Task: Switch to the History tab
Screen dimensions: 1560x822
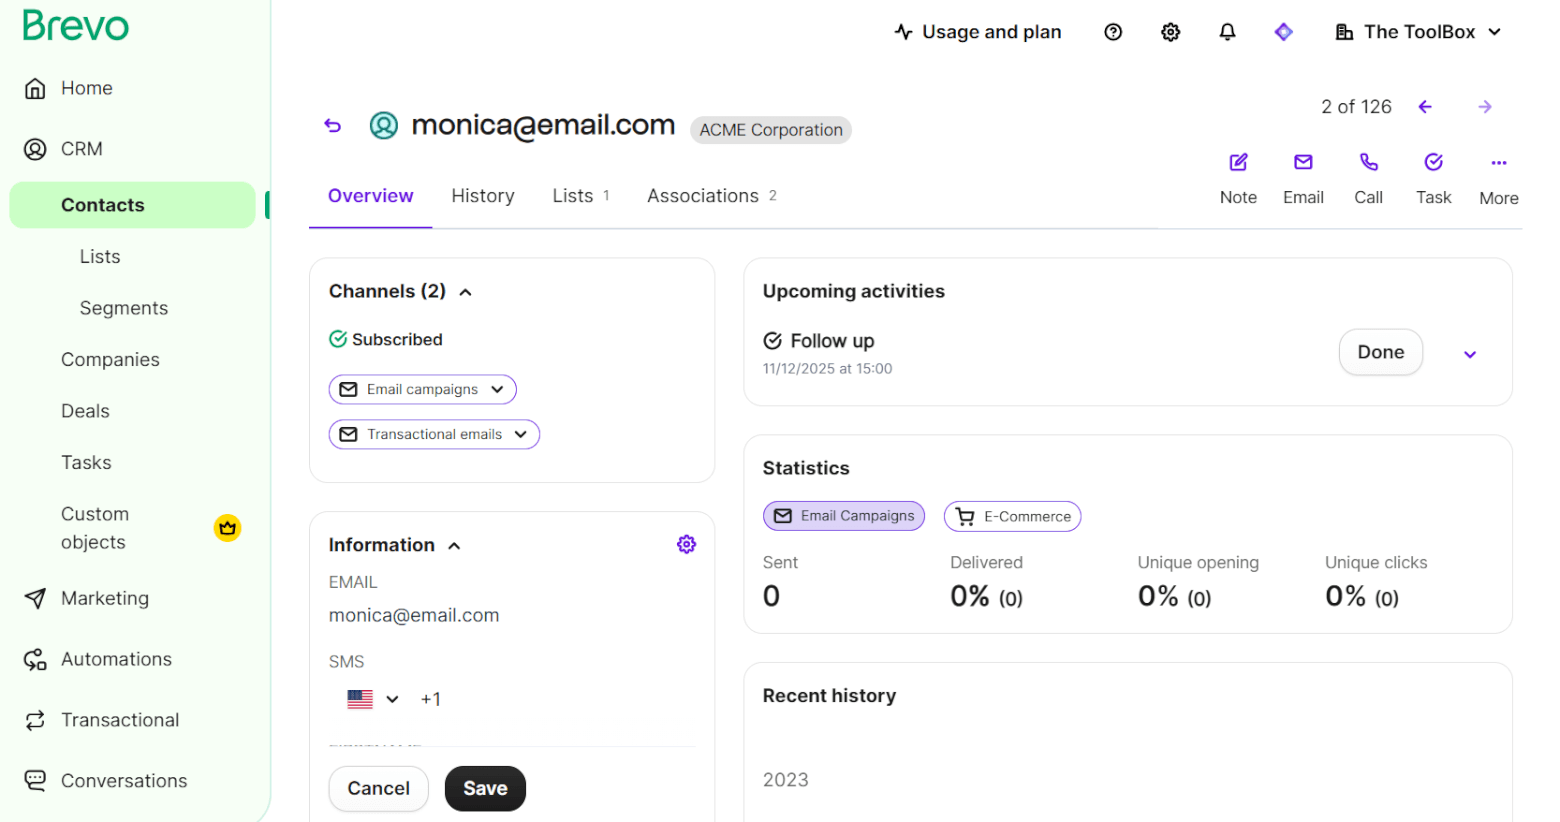Action: point(482,196)
